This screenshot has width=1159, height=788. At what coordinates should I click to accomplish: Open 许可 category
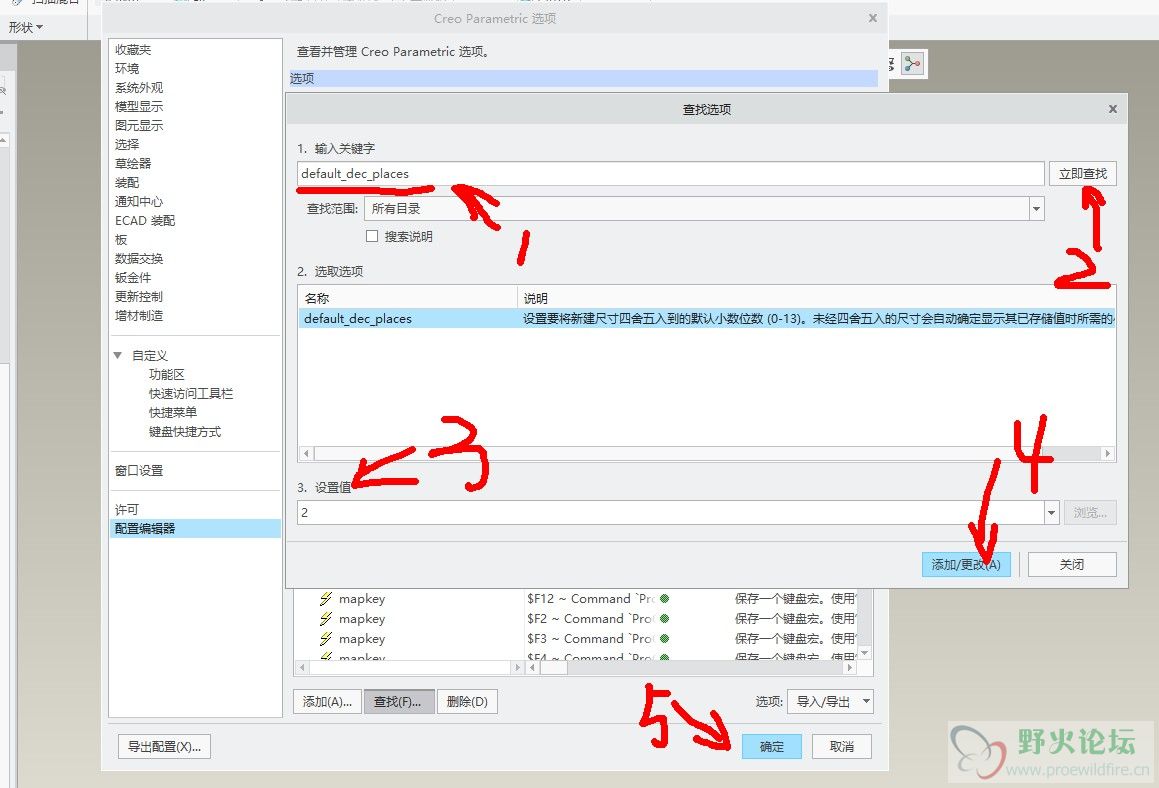[127, 509]
